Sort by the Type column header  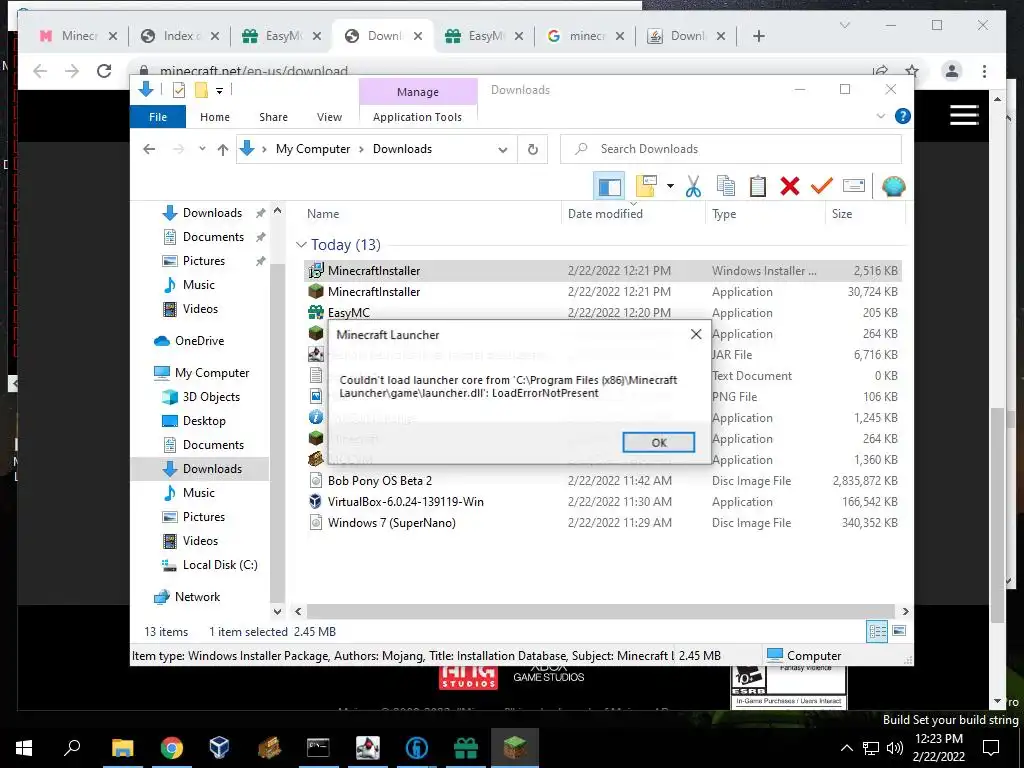click(724, 214)
